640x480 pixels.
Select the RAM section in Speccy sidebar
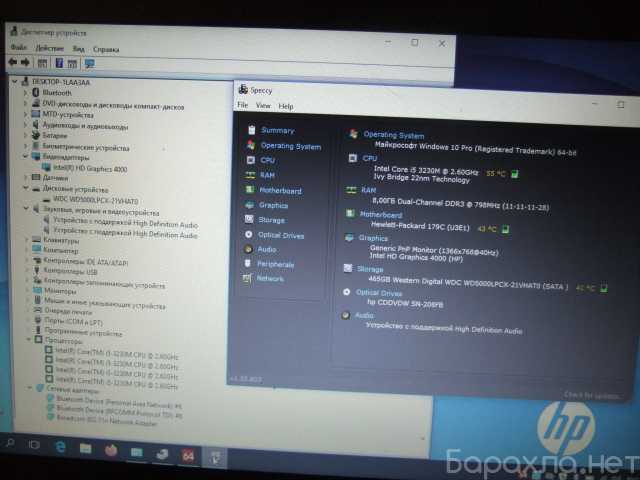pyautogui.click(x=266, y=175)
